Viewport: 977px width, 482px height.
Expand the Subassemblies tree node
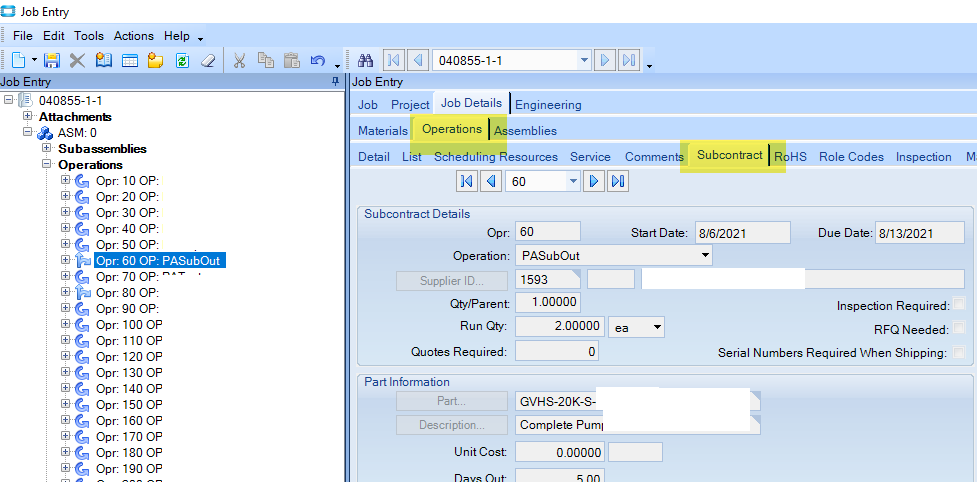coord(47,148)
